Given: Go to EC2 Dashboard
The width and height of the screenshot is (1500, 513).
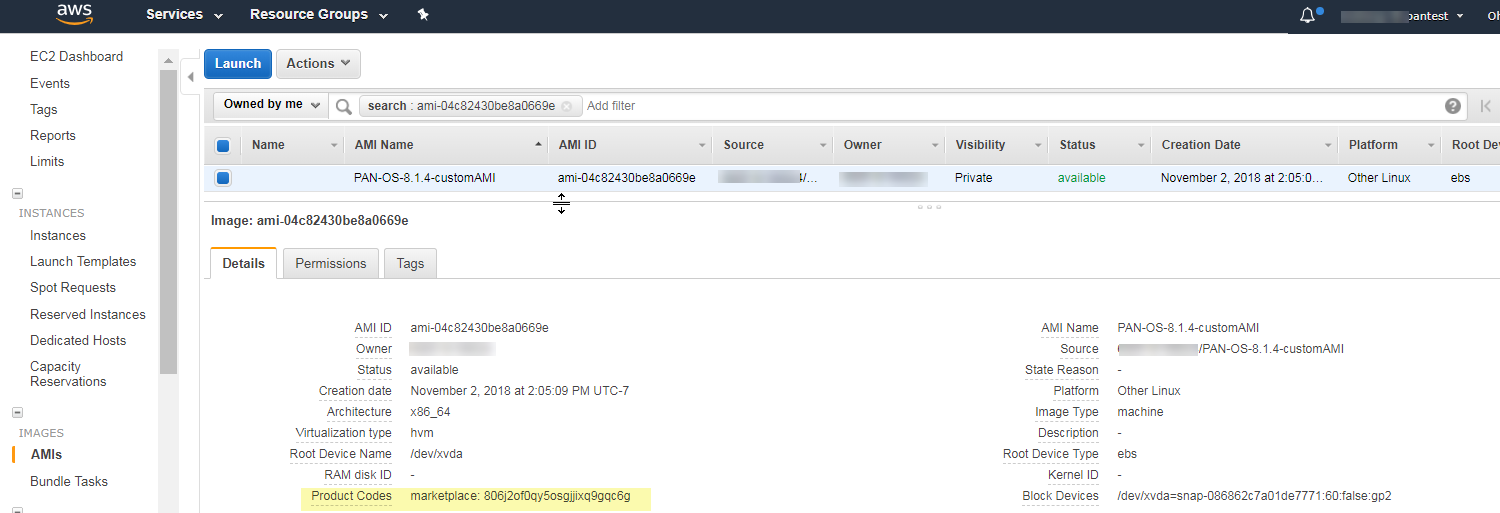Looking at the screenshot, I should pos(76,56).
